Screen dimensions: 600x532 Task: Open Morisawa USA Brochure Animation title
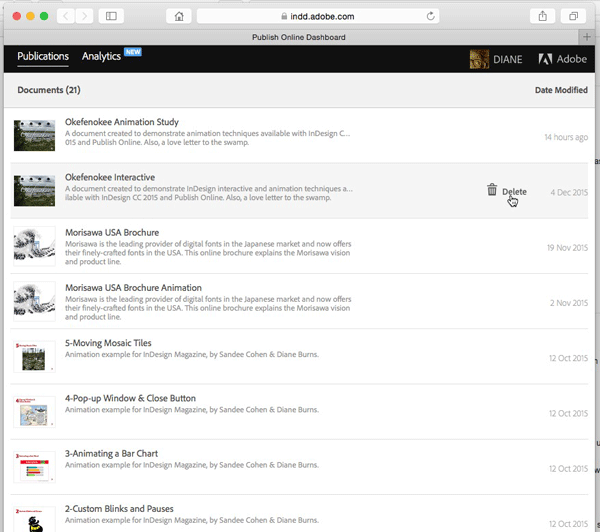(x=133, y=287)
